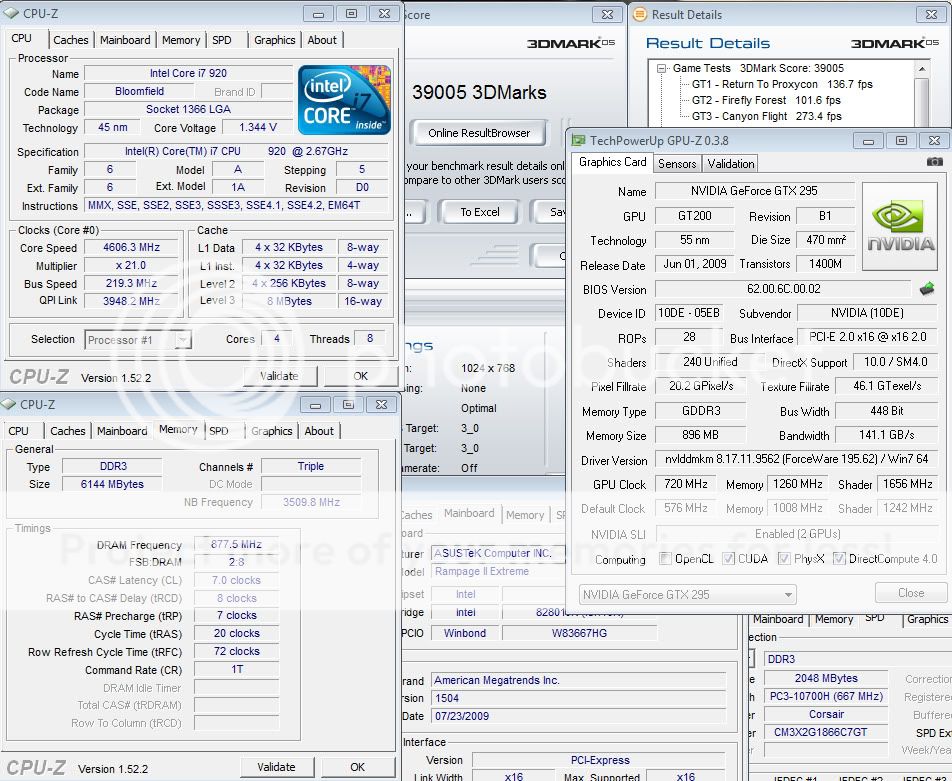Viewport: 952px width, 781px height.
Task: Select GT1 - Return To Proxycon row
Action: point(782,84)
